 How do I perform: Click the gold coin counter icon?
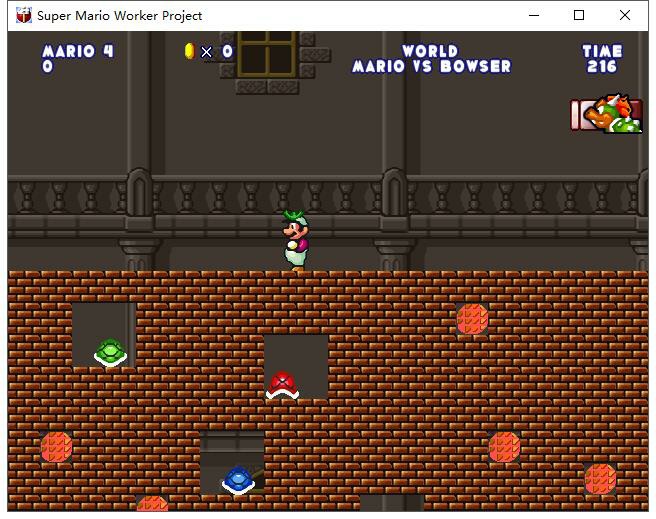pyautogui.click(x=190, y=51)
